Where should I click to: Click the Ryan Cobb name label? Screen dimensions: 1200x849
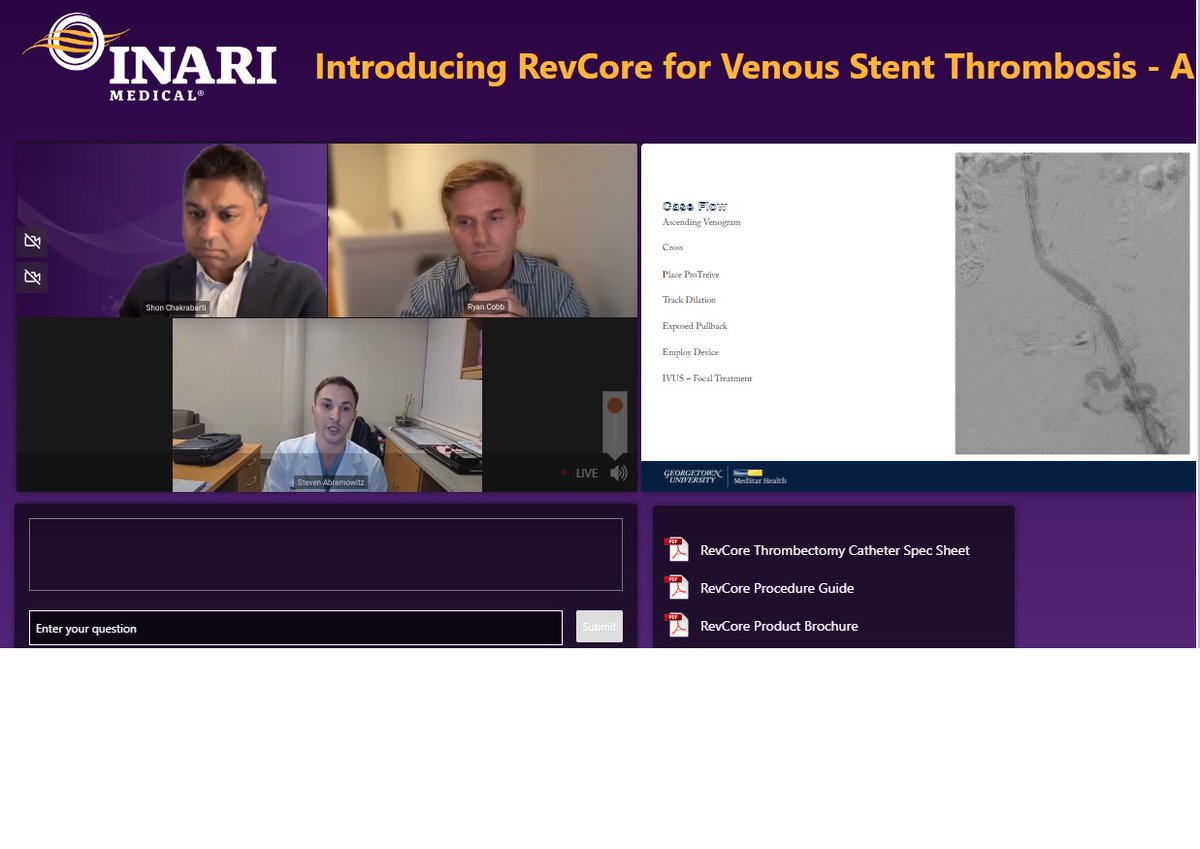point(485,306)
